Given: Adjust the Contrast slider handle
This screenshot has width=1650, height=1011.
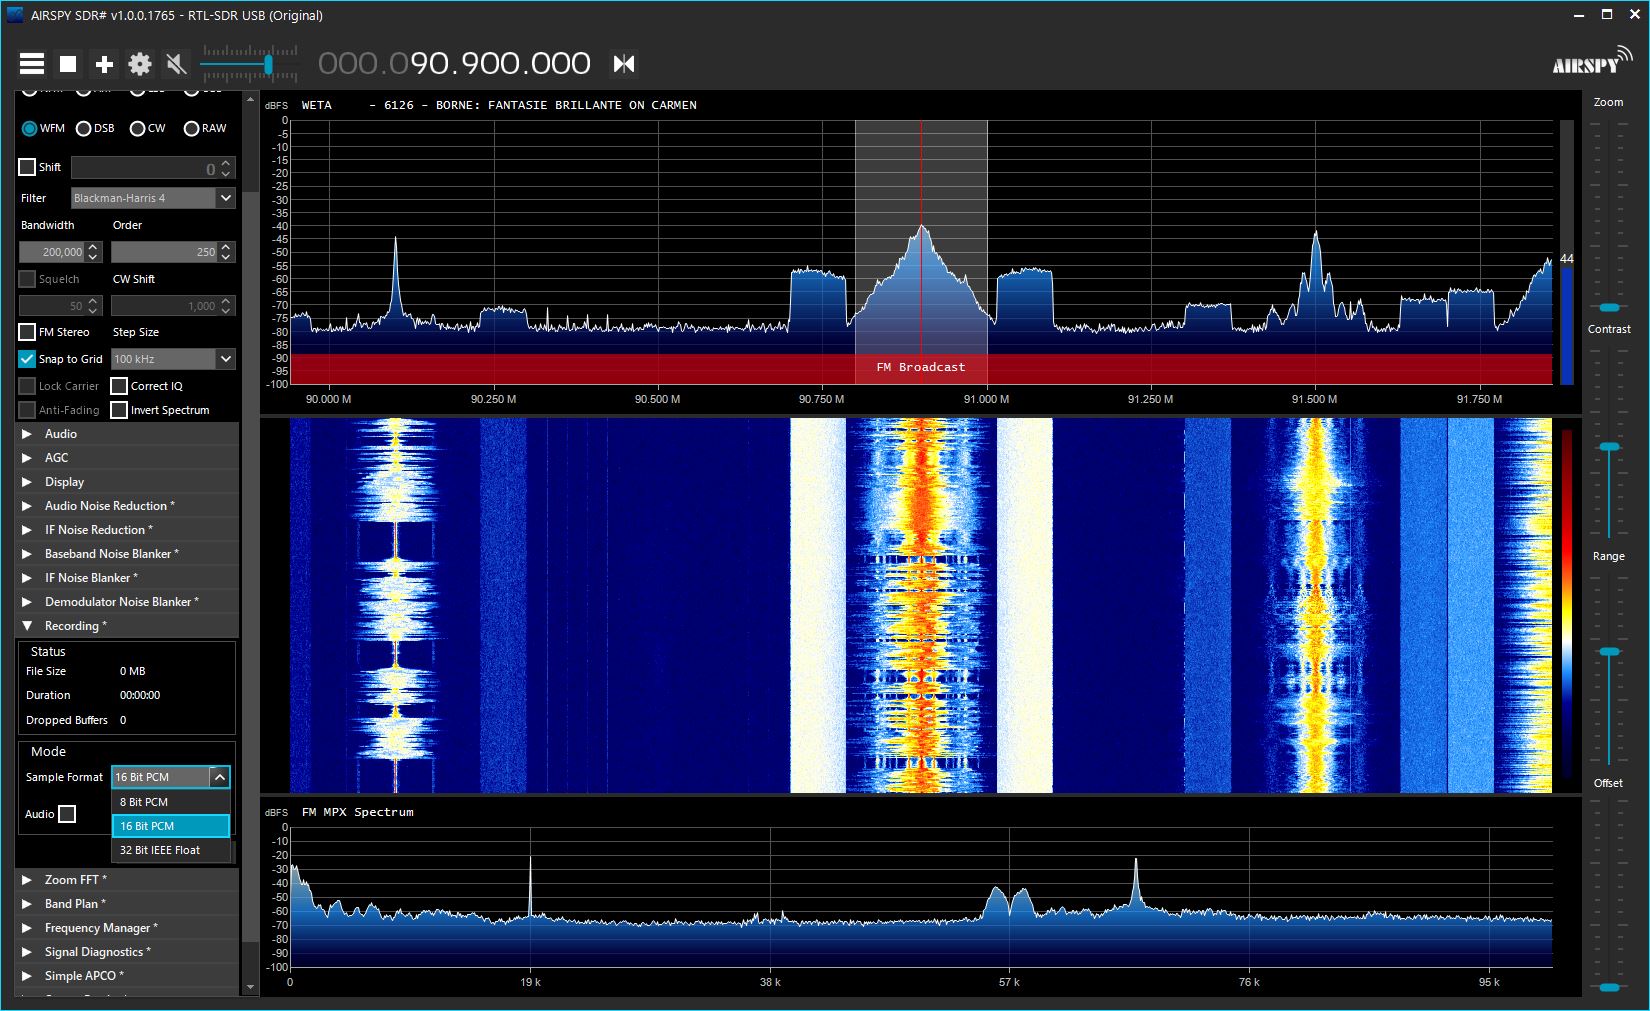Looking at the screenshot, I should (1608, 446).
